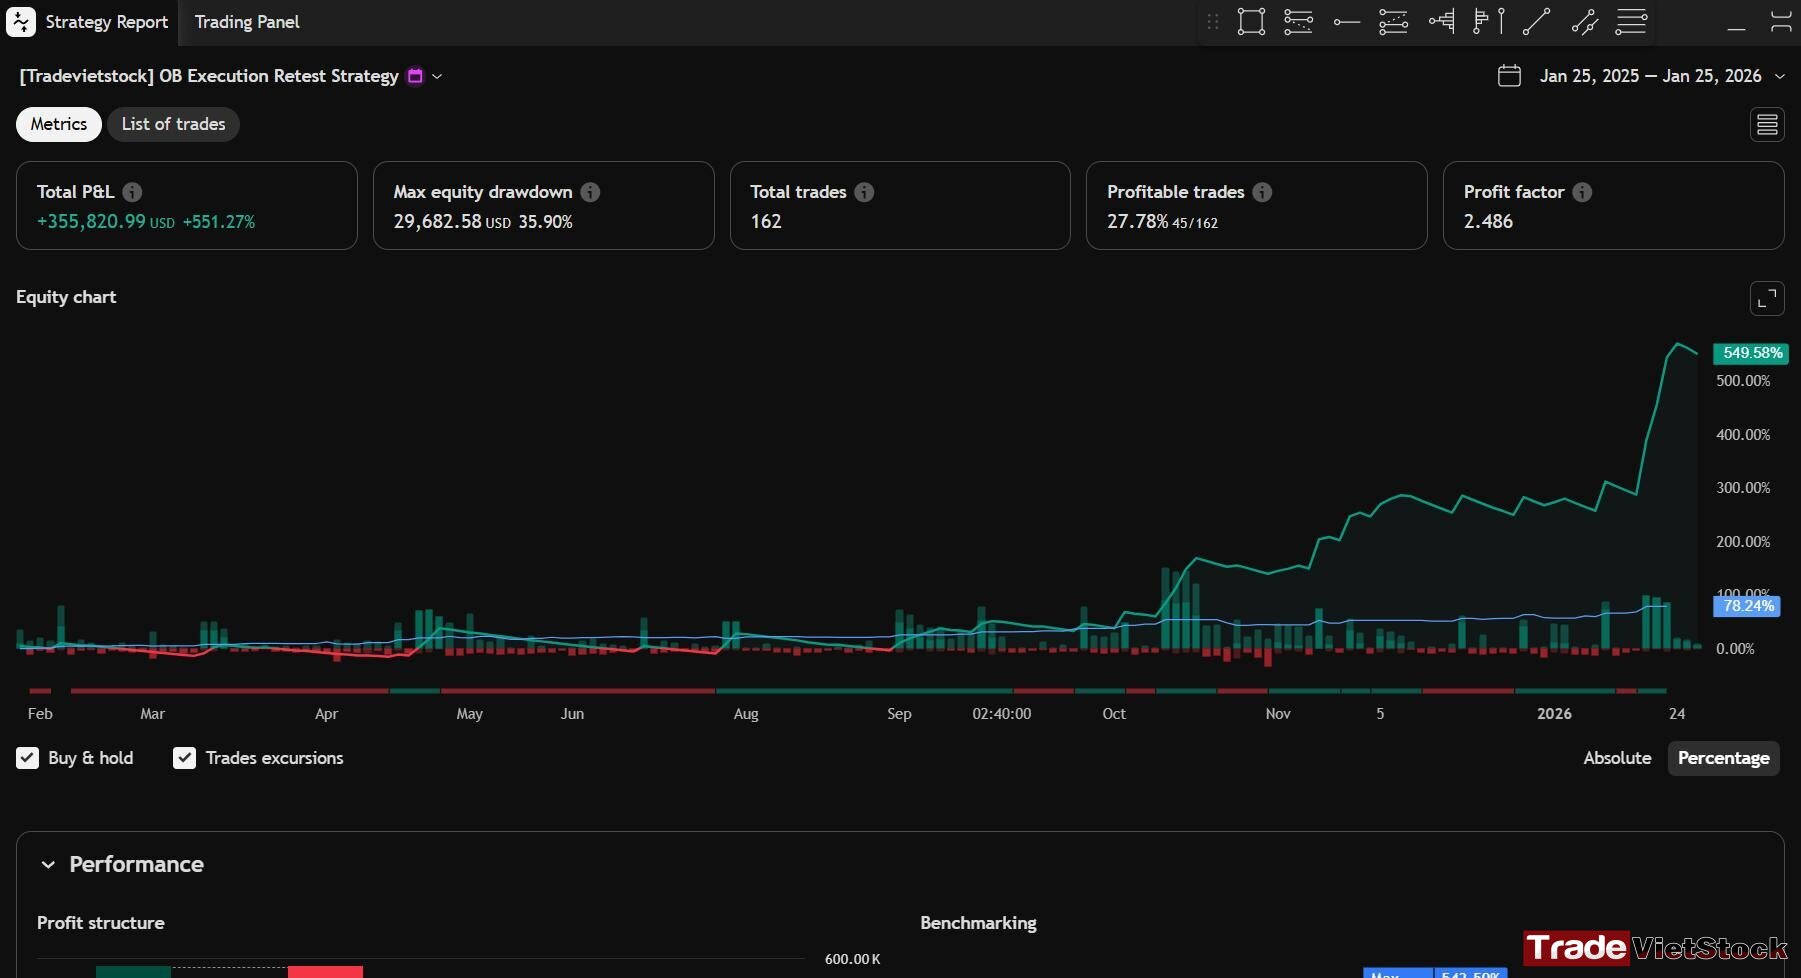Open the report layout settings icon below the date range
The image size is (1801, 978).
[x=1767, y=125]
